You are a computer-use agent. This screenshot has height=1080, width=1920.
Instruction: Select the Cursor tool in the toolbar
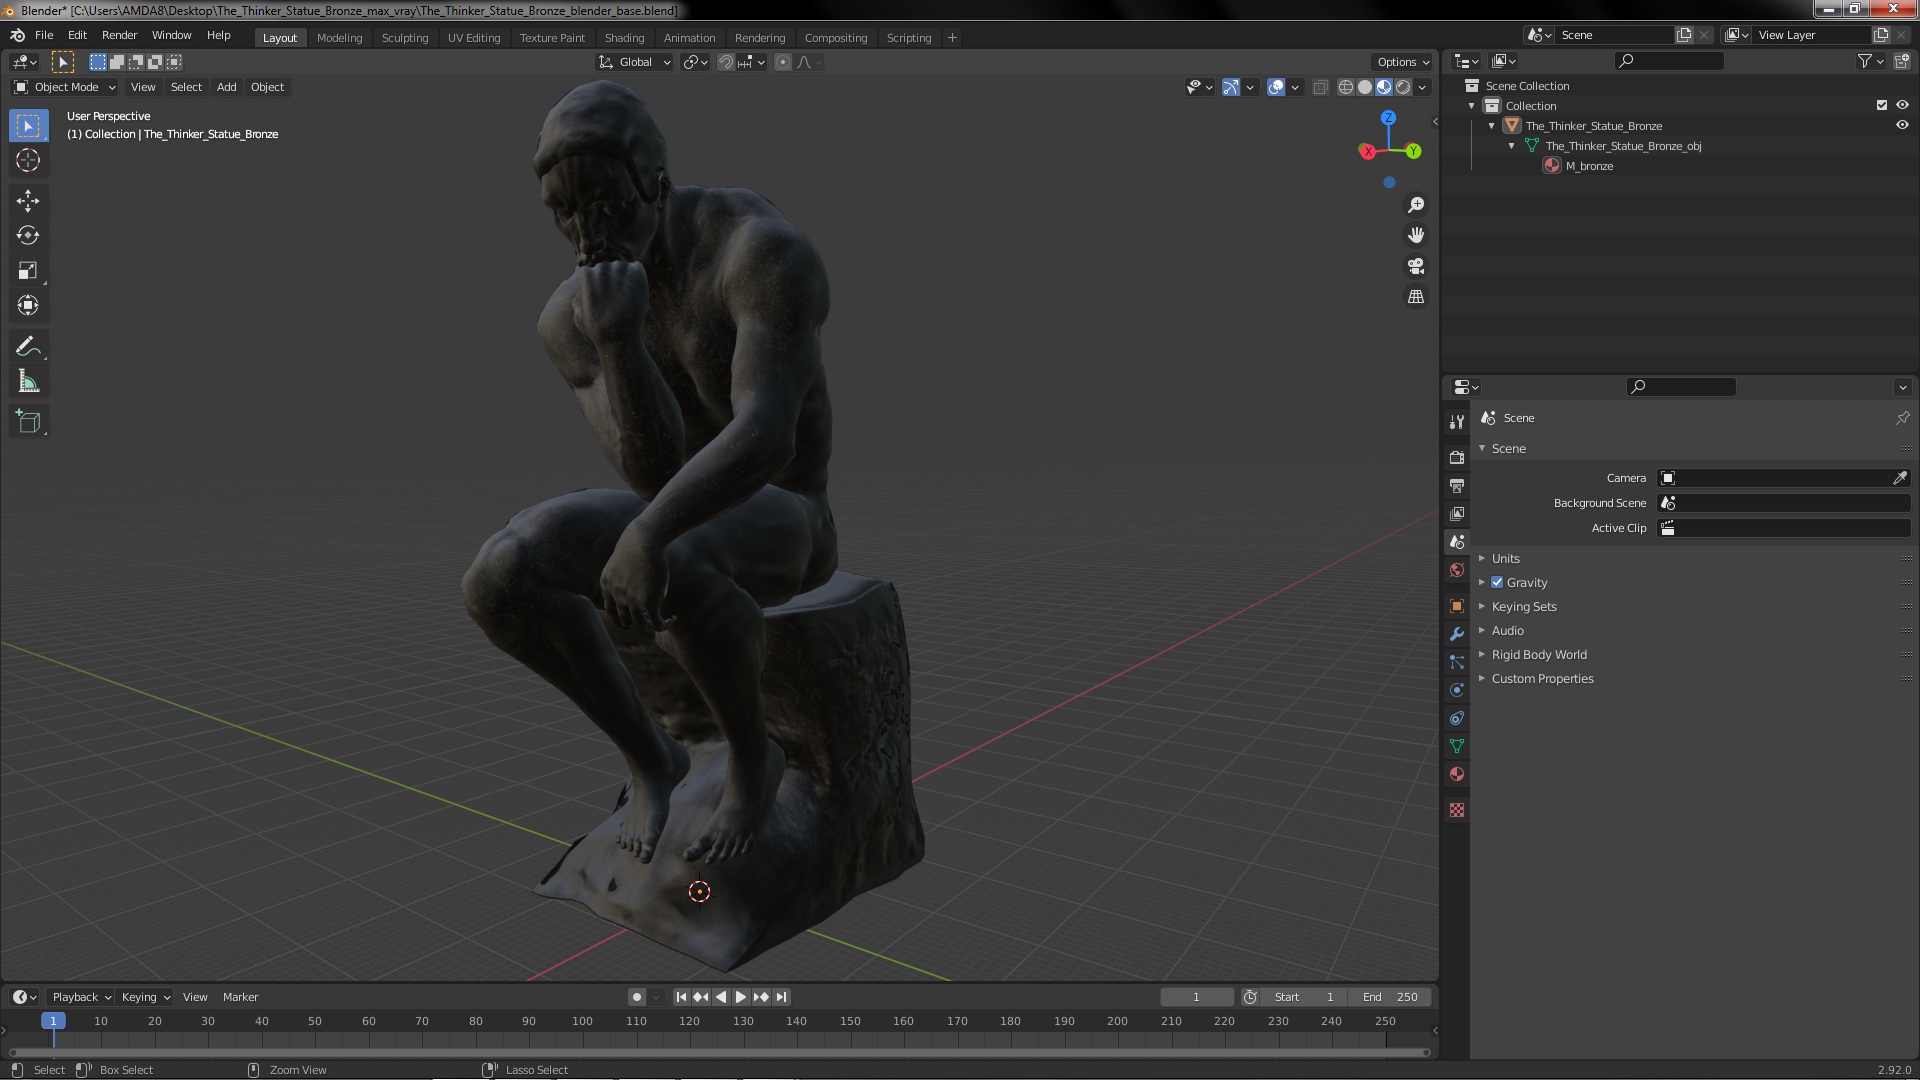pos(28,160)
